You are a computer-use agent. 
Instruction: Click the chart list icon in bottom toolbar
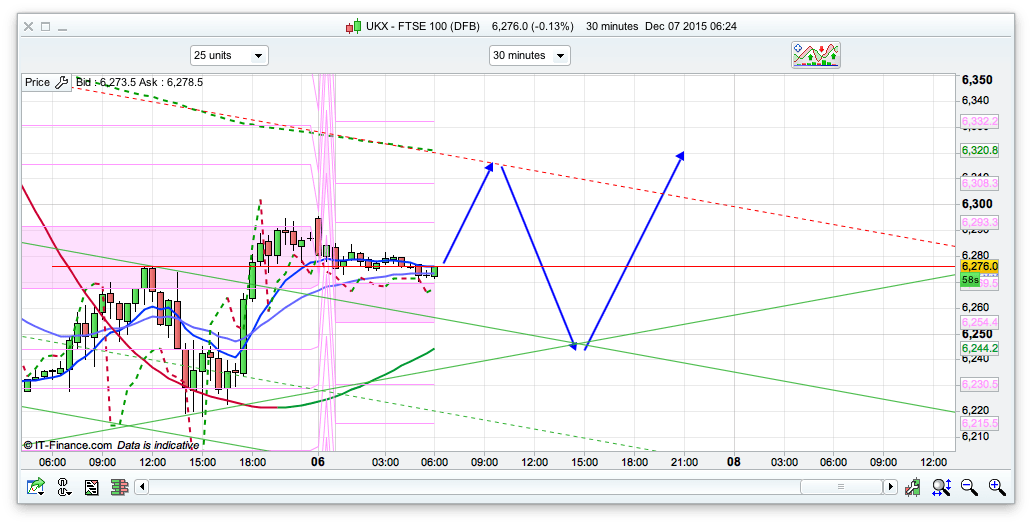(x=91, y=487)
